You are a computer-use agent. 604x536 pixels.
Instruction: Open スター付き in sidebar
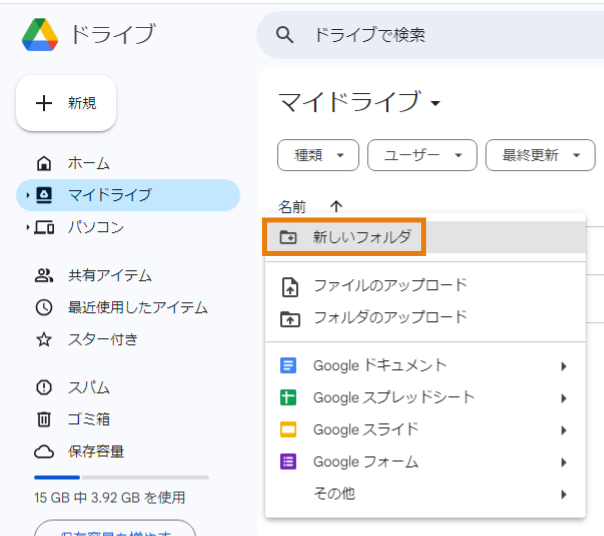pos(128,339)
